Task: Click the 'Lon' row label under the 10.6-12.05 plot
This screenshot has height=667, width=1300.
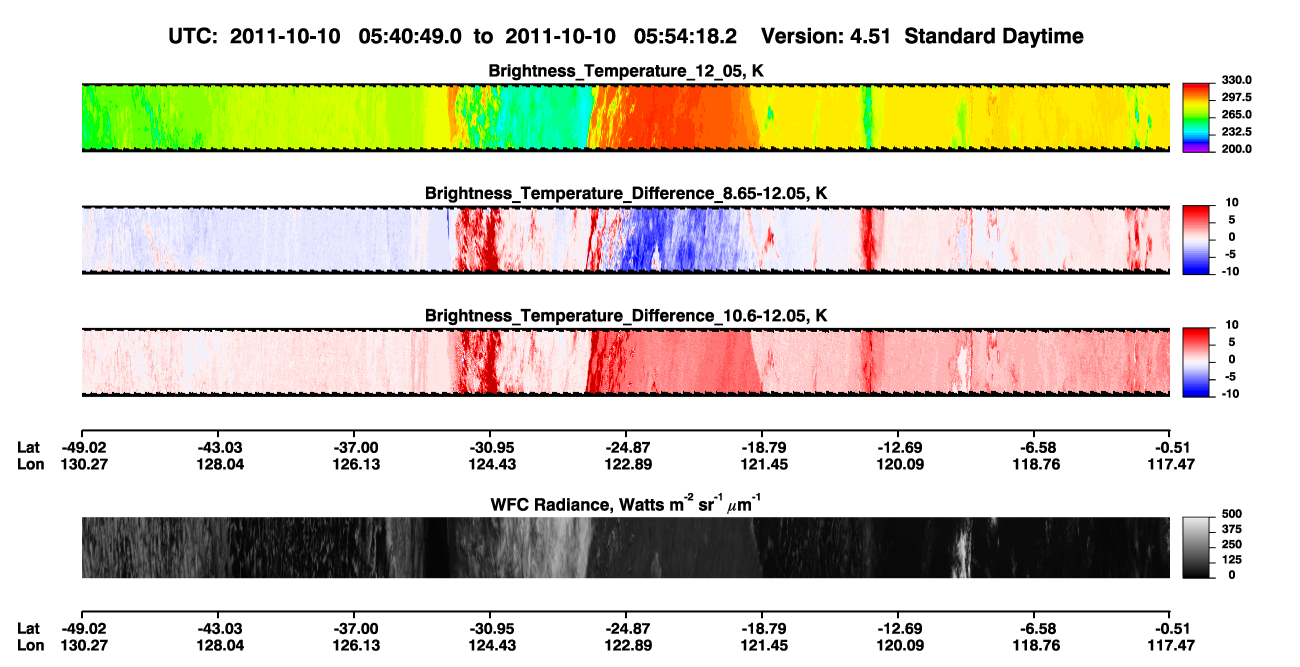Action: [30, 464]
